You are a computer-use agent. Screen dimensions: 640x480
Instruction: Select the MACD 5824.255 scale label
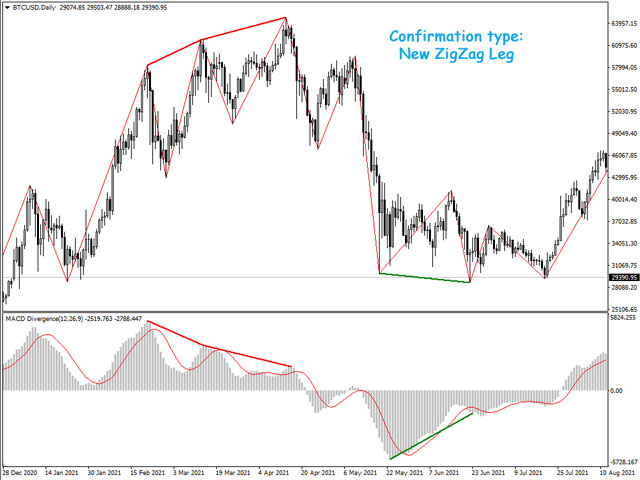click(623, 318)
